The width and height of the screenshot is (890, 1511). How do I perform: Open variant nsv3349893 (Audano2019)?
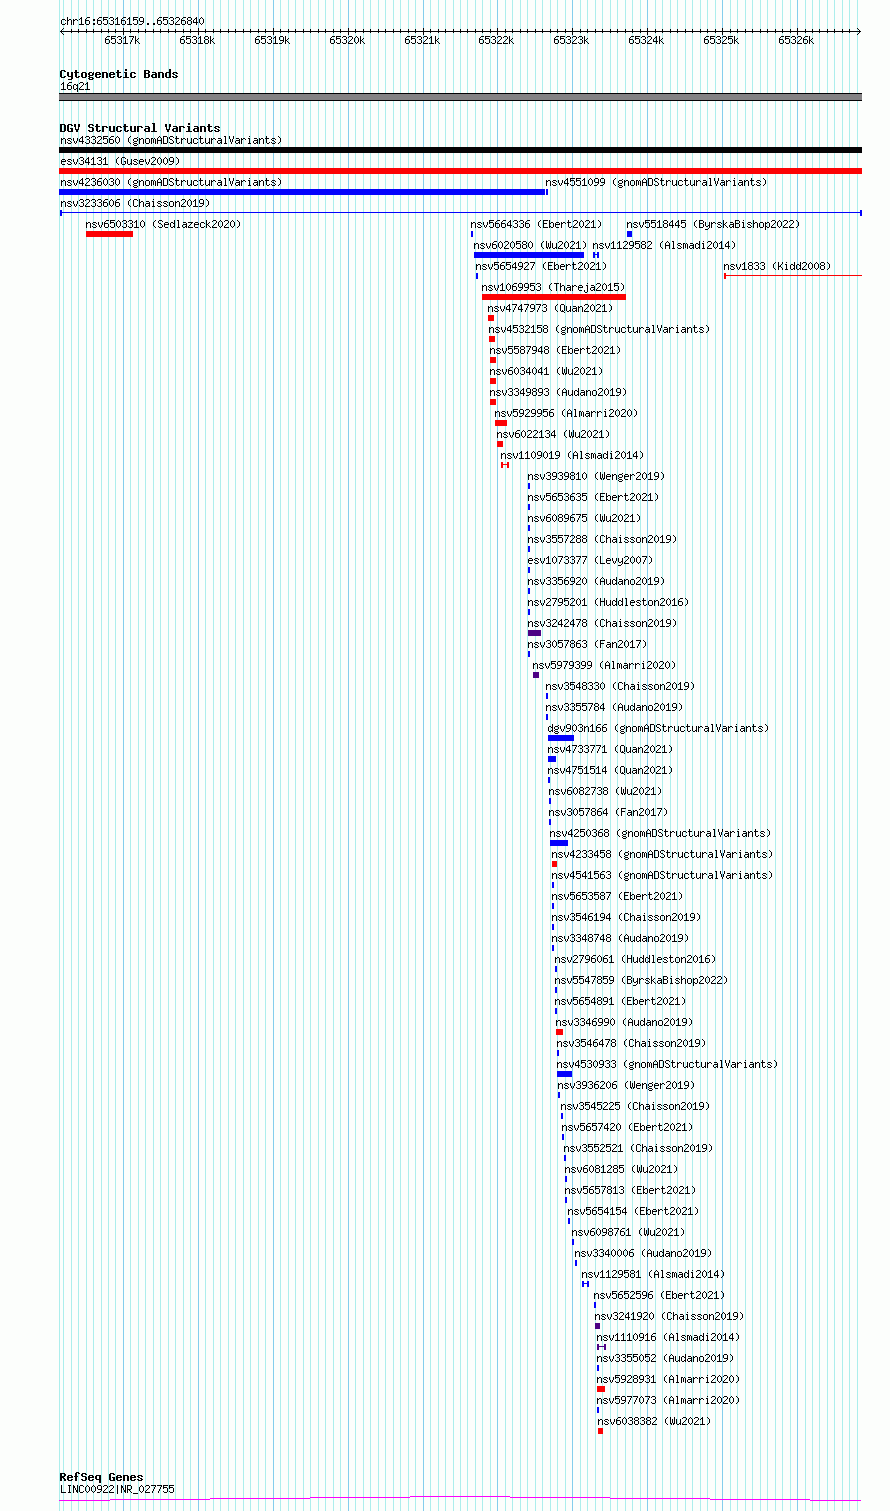(x=558, y=392)
